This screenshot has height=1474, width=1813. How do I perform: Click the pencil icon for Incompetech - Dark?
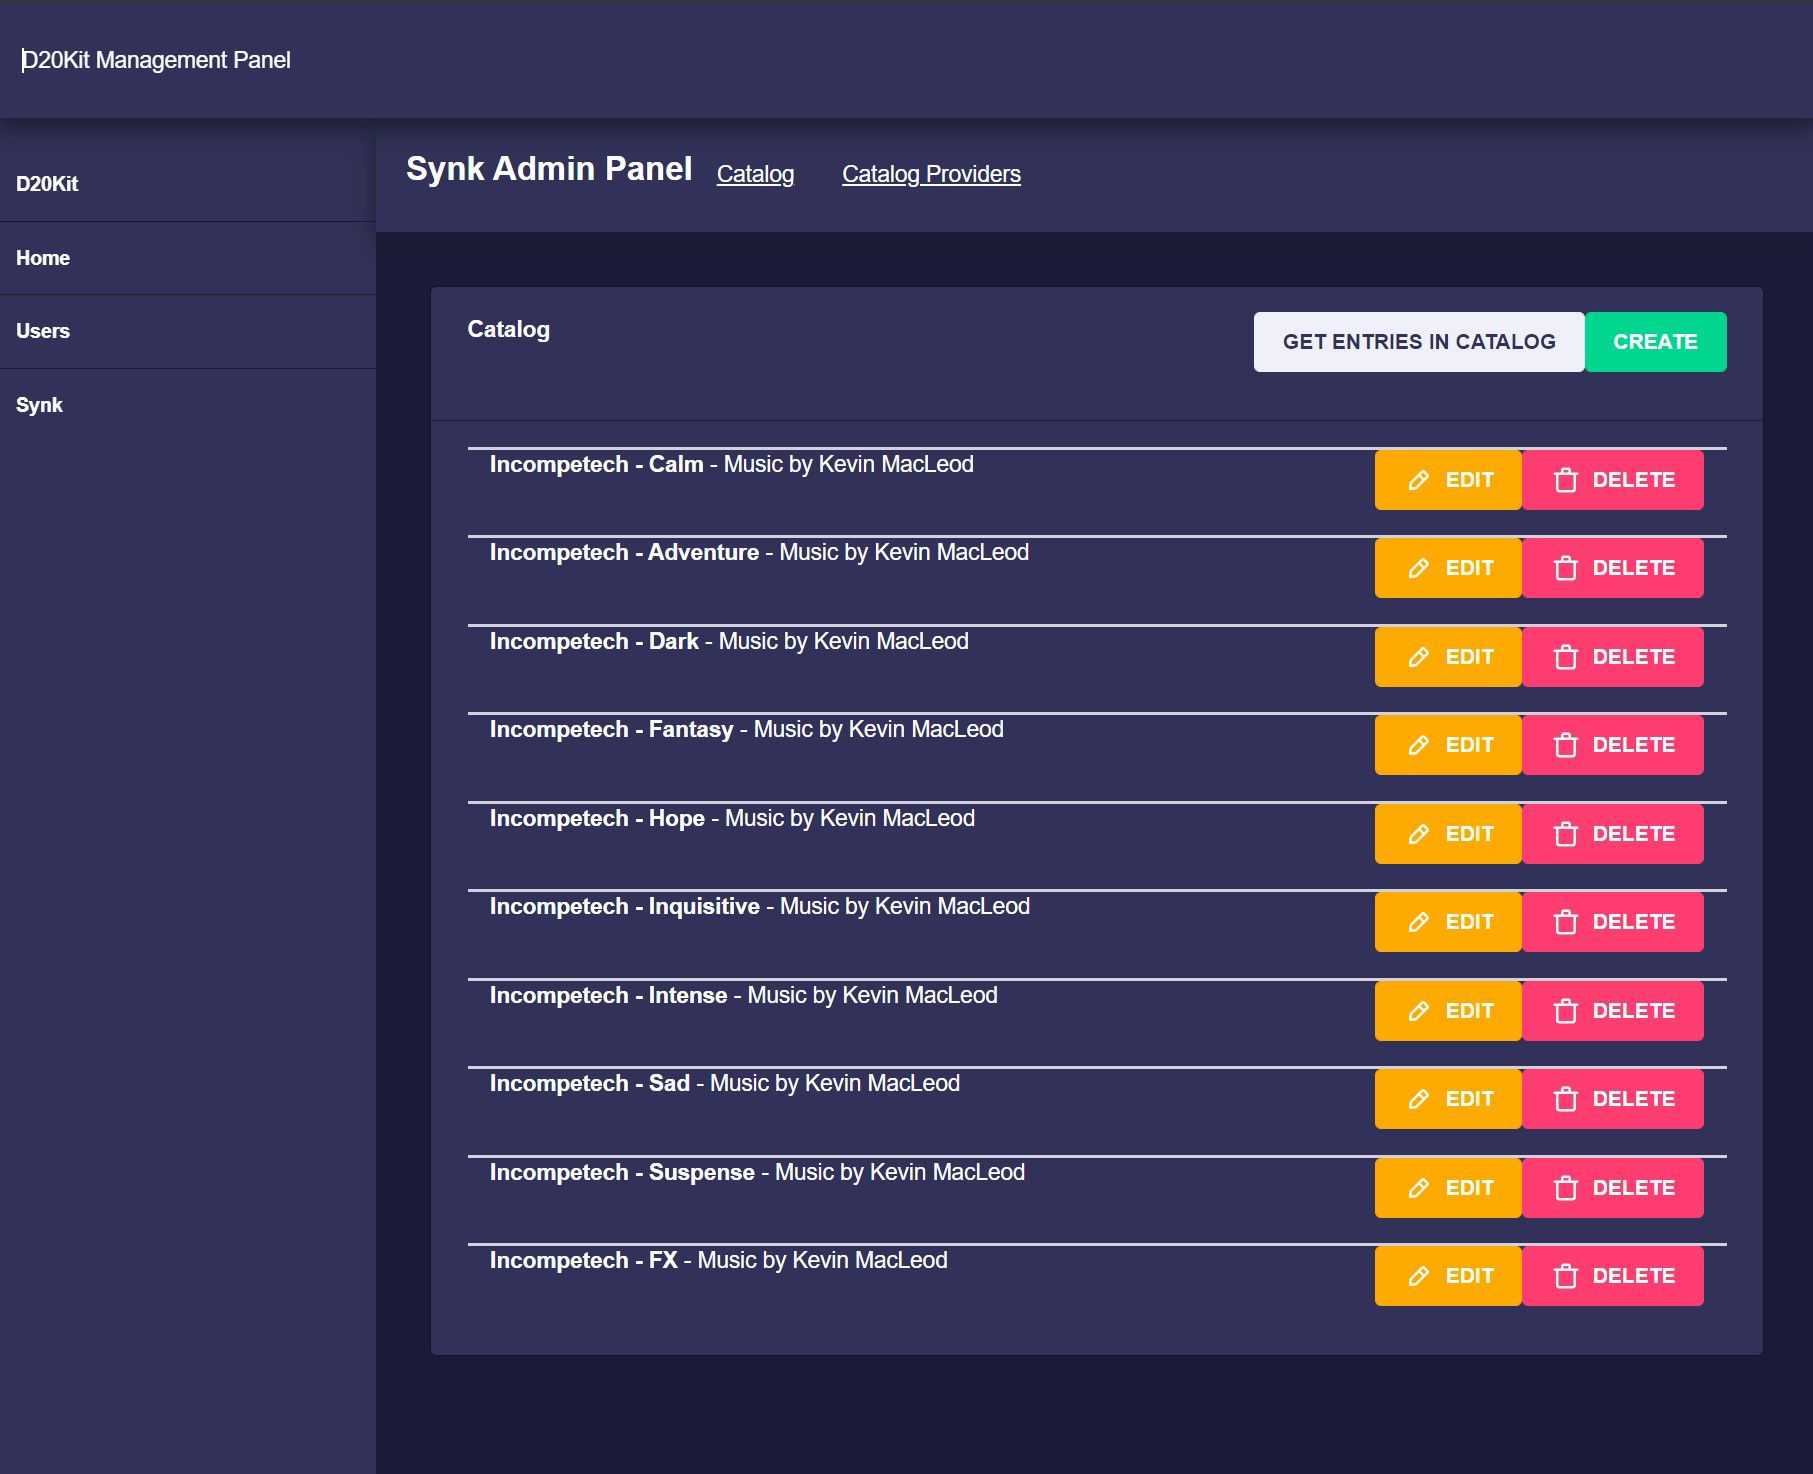point(1418,658)
